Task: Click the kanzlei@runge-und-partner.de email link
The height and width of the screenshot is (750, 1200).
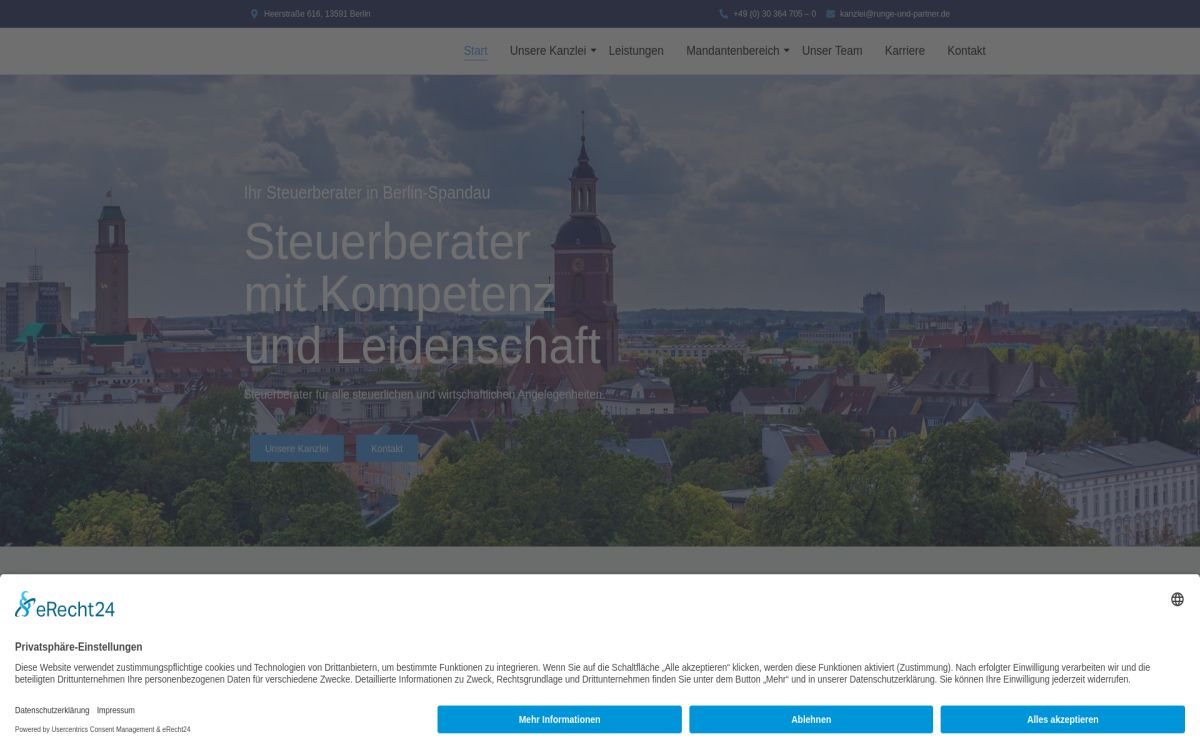Action: click(x=894, y=14)
